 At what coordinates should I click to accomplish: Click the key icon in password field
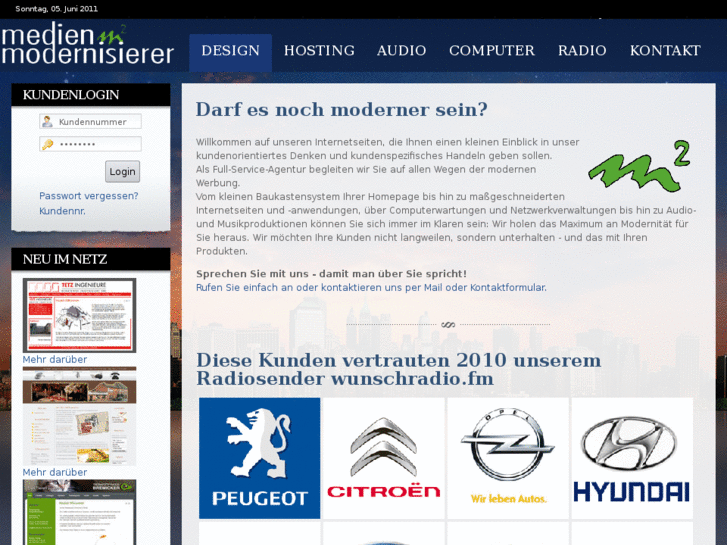pyautogui.click(x=47, y=144)
